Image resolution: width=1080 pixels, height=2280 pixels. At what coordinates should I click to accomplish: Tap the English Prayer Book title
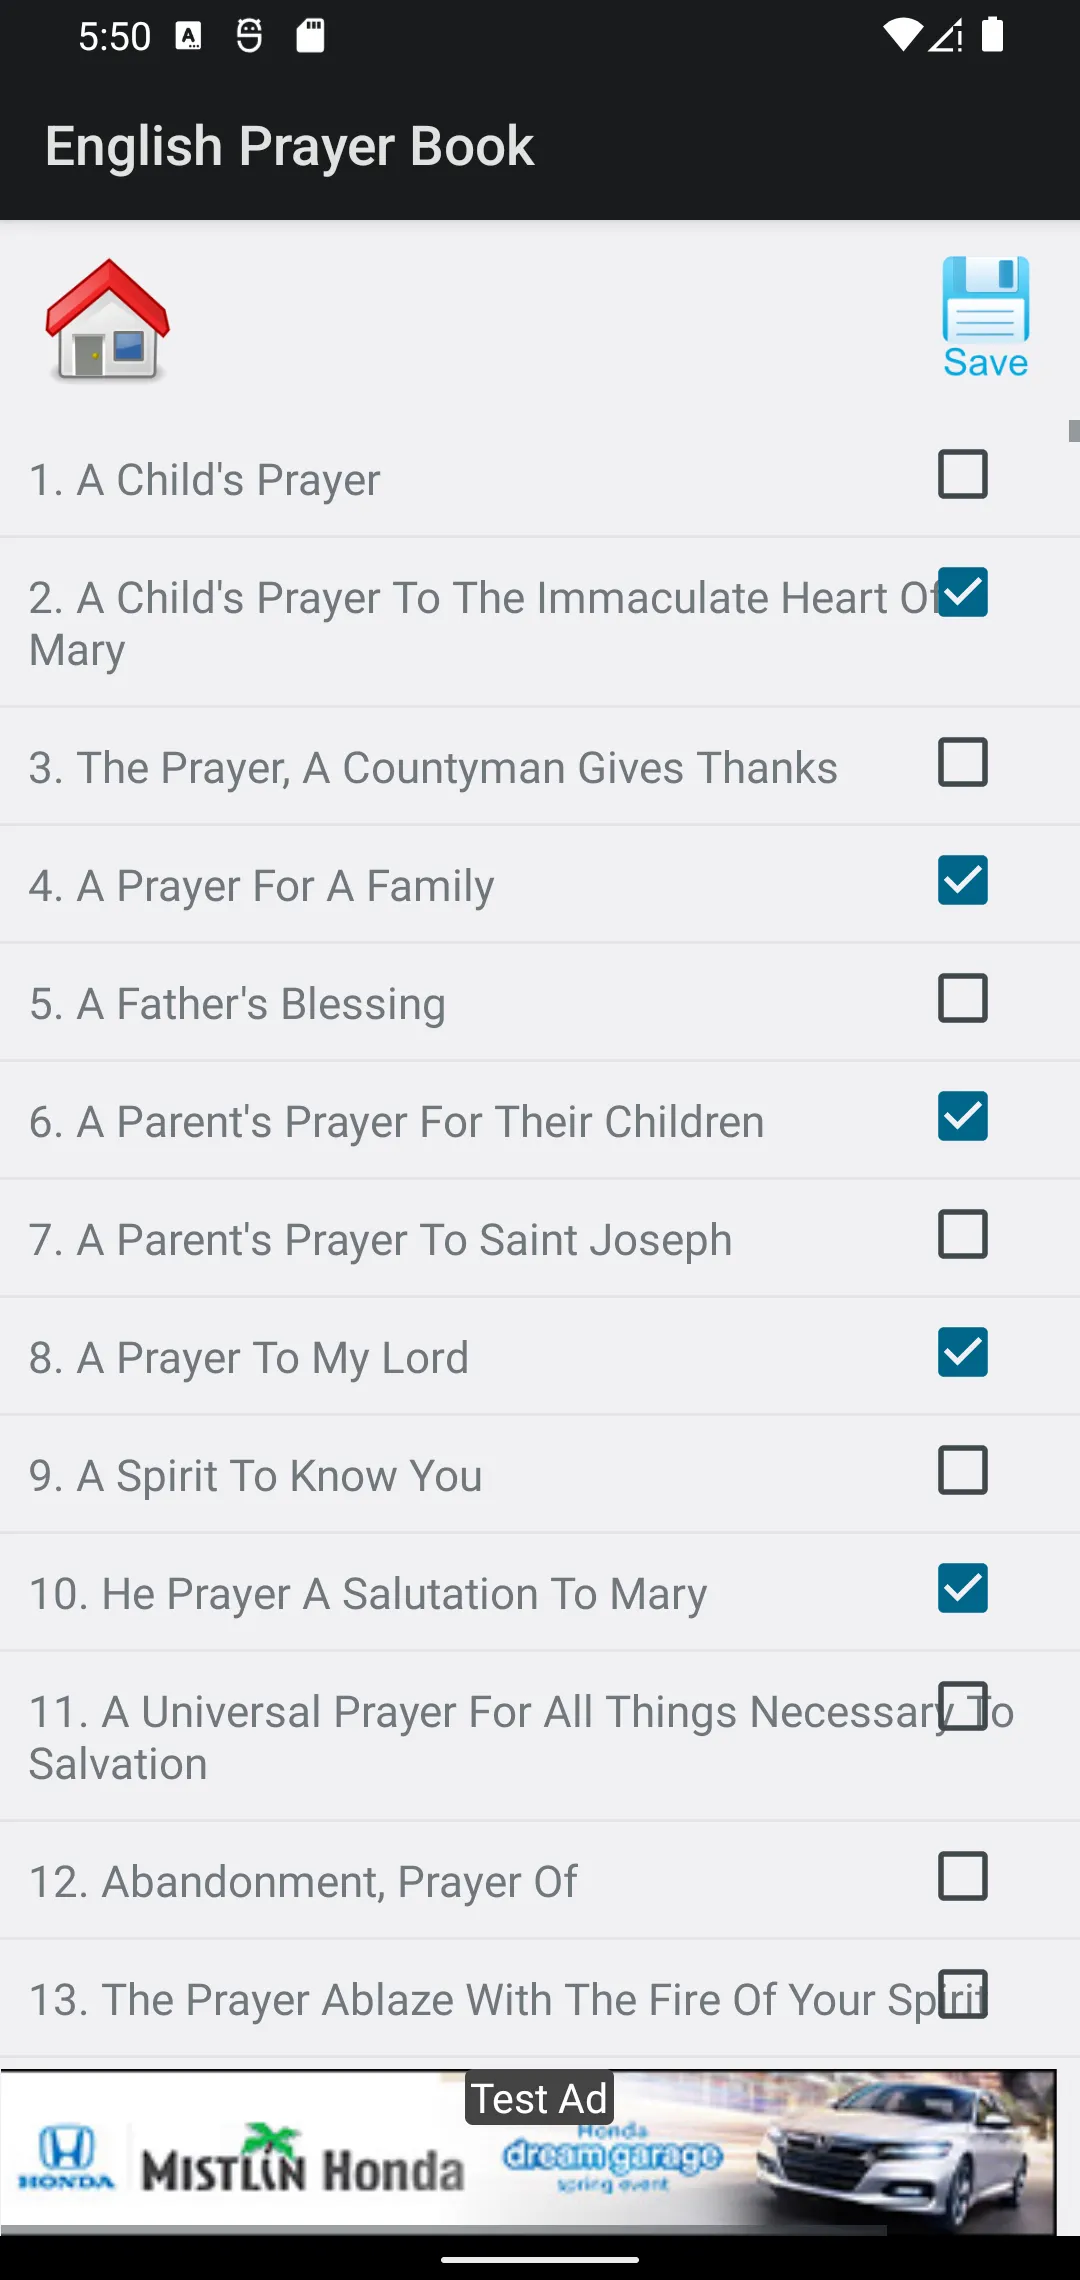click(290, 147)
